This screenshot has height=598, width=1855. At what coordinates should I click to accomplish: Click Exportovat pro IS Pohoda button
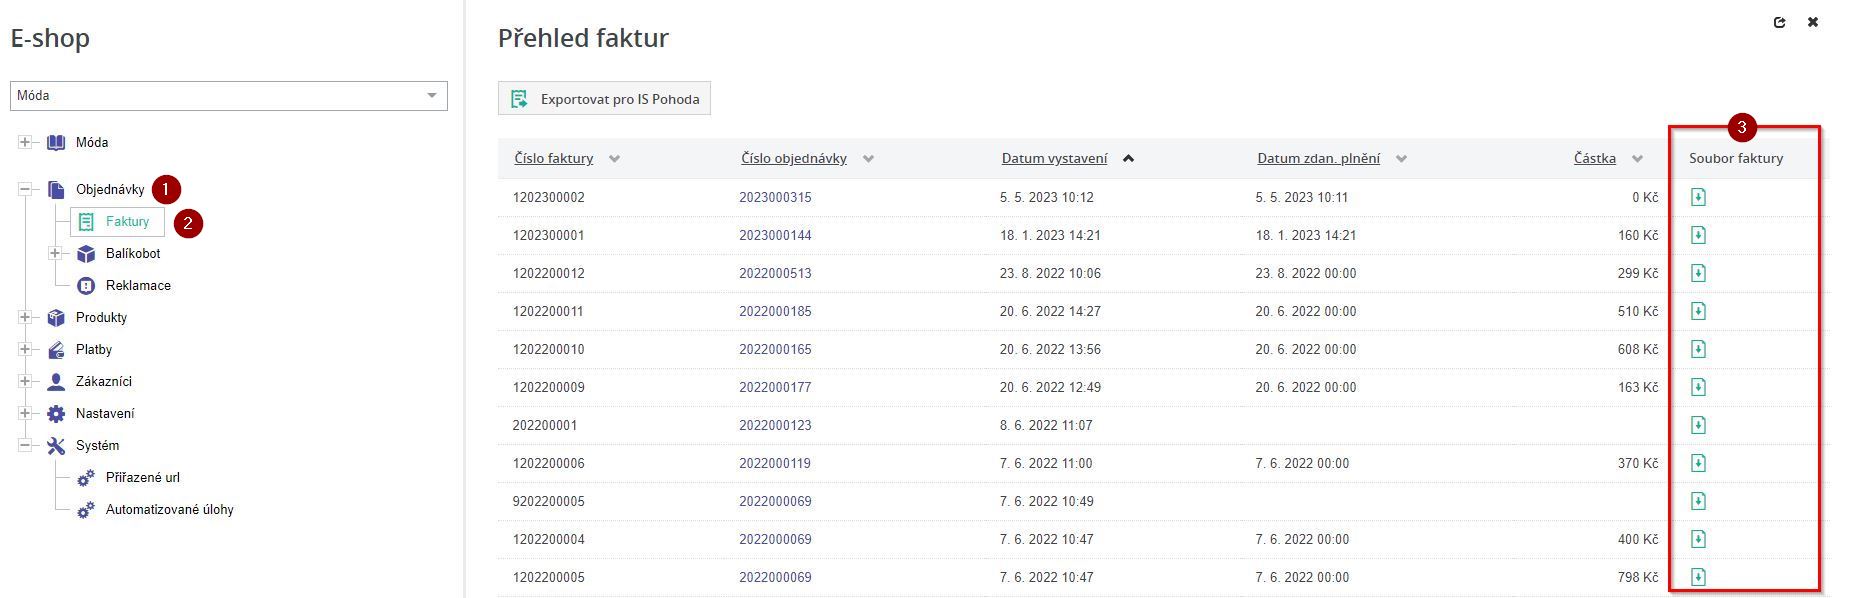604,99
